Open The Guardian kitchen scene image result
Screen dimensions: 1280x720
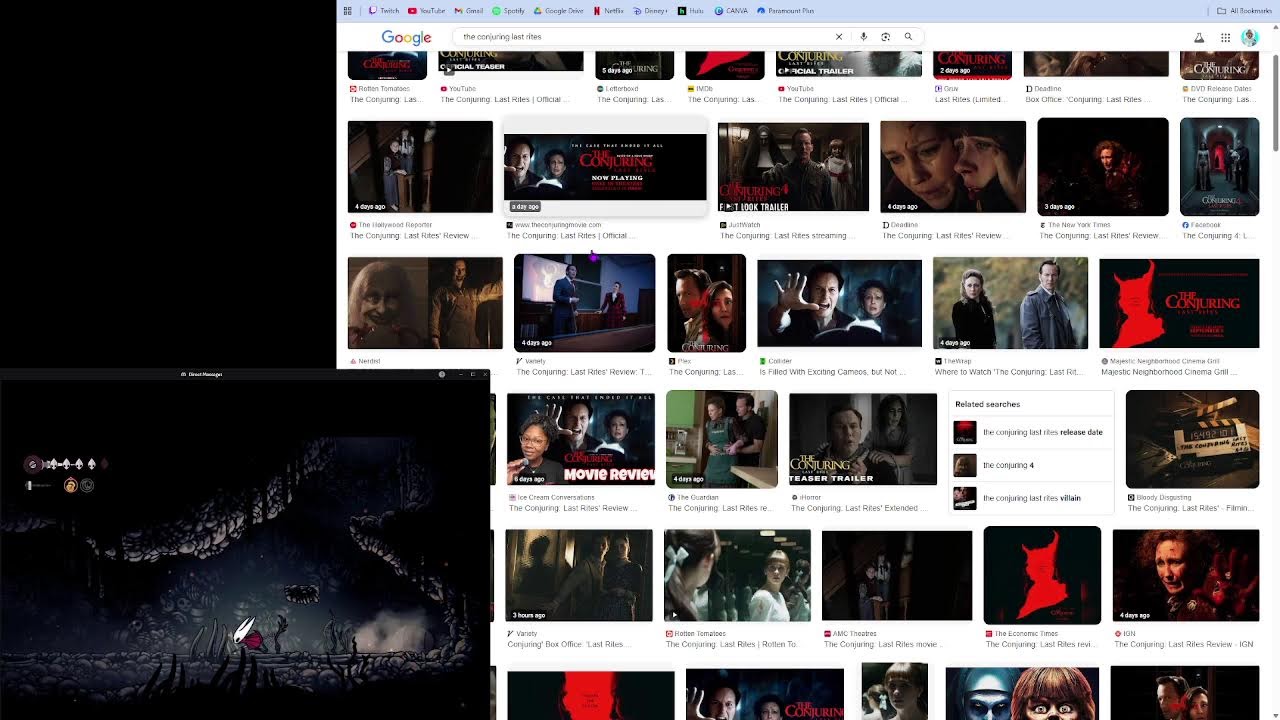(721, 439)
